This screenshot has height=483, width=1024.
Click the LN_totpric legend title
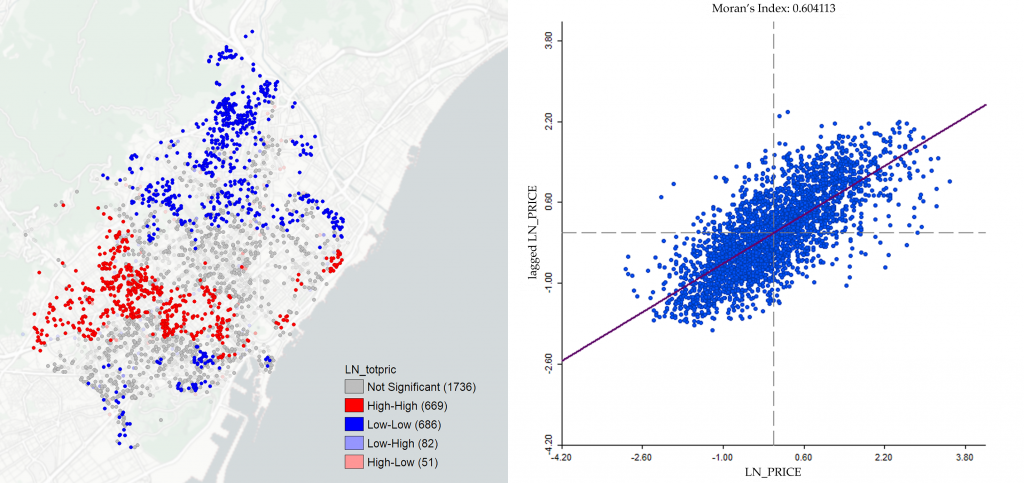point(373,370)
